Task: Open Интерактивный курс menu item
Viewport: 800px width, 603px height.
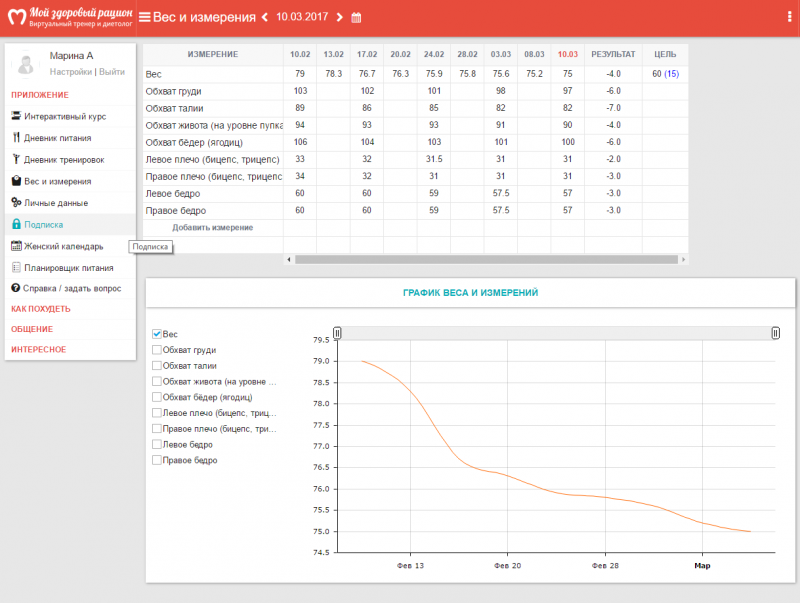Action: [70, 116]
